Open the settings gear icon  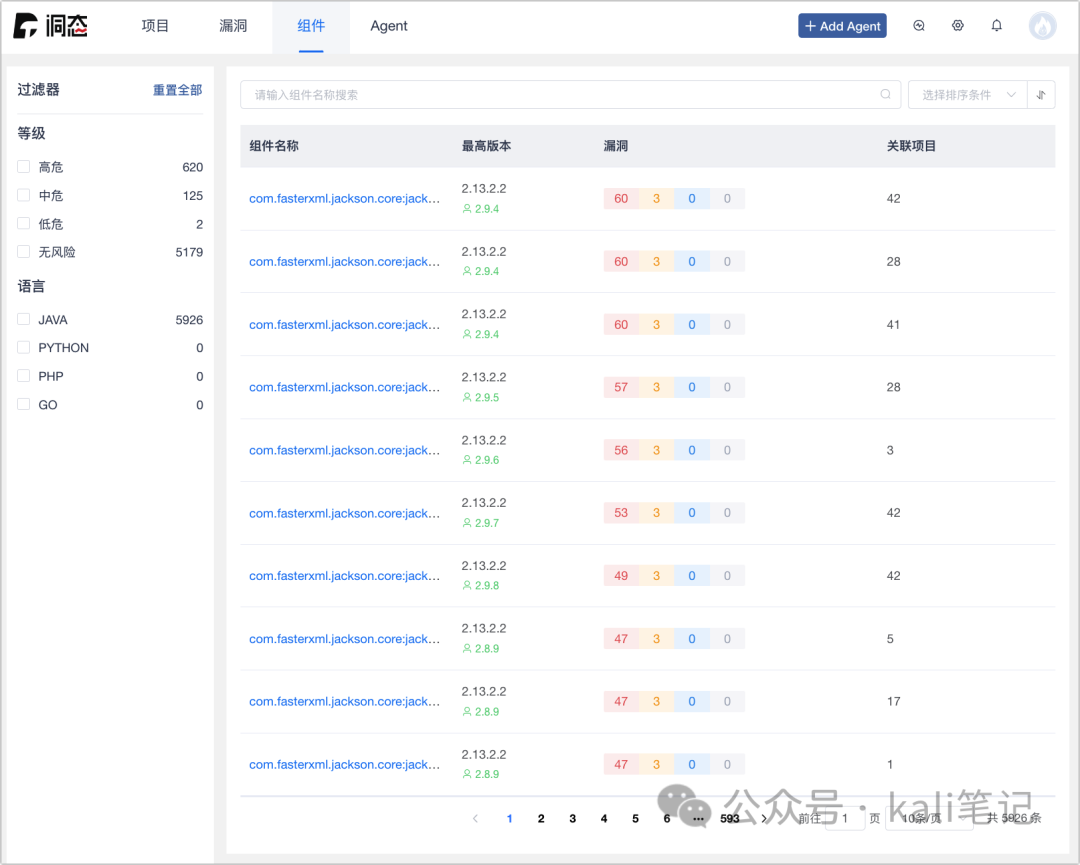[957, 25]
